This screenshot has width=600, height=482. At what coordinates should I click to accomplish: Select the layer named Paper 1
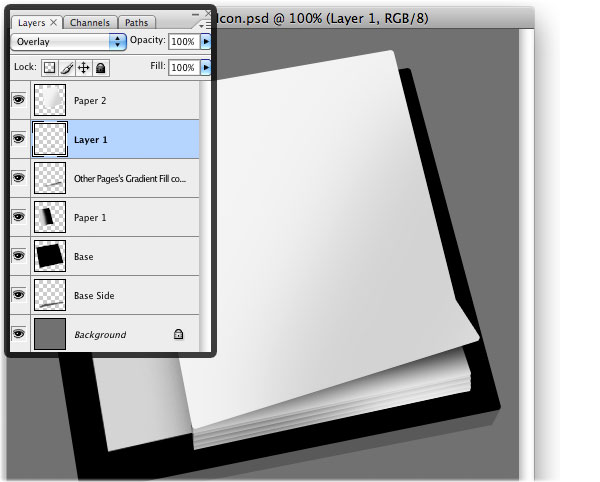coord(90,218)
